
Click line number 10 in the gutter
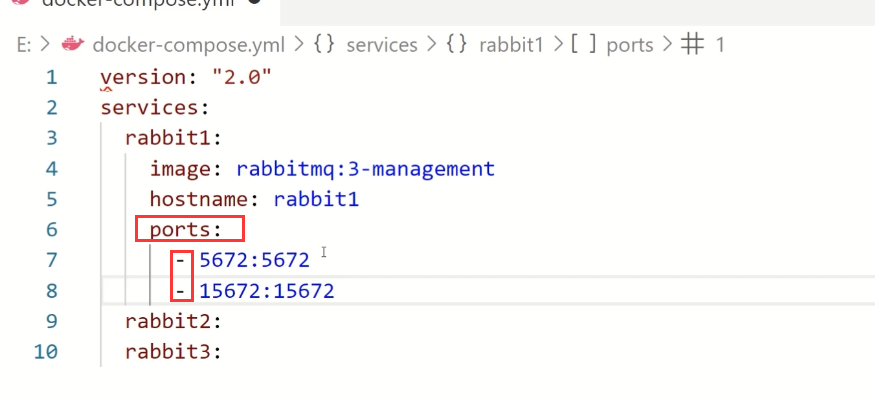tap(45, 352)
